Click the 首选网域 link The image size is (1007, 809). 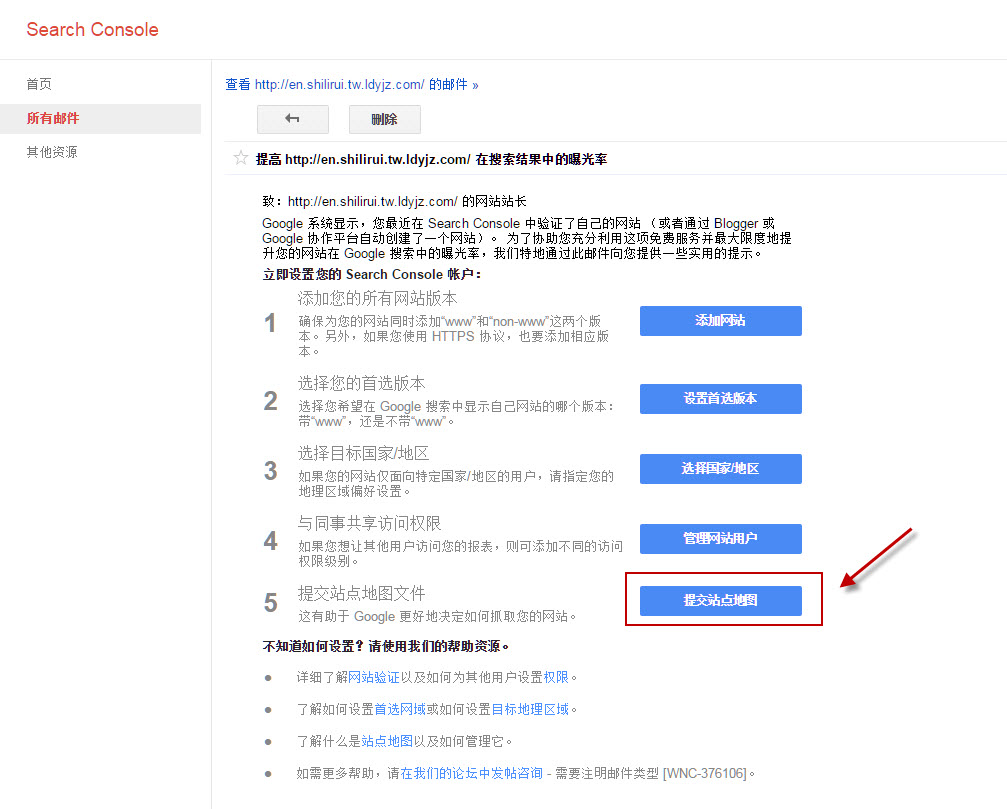[x=400, y=709]
